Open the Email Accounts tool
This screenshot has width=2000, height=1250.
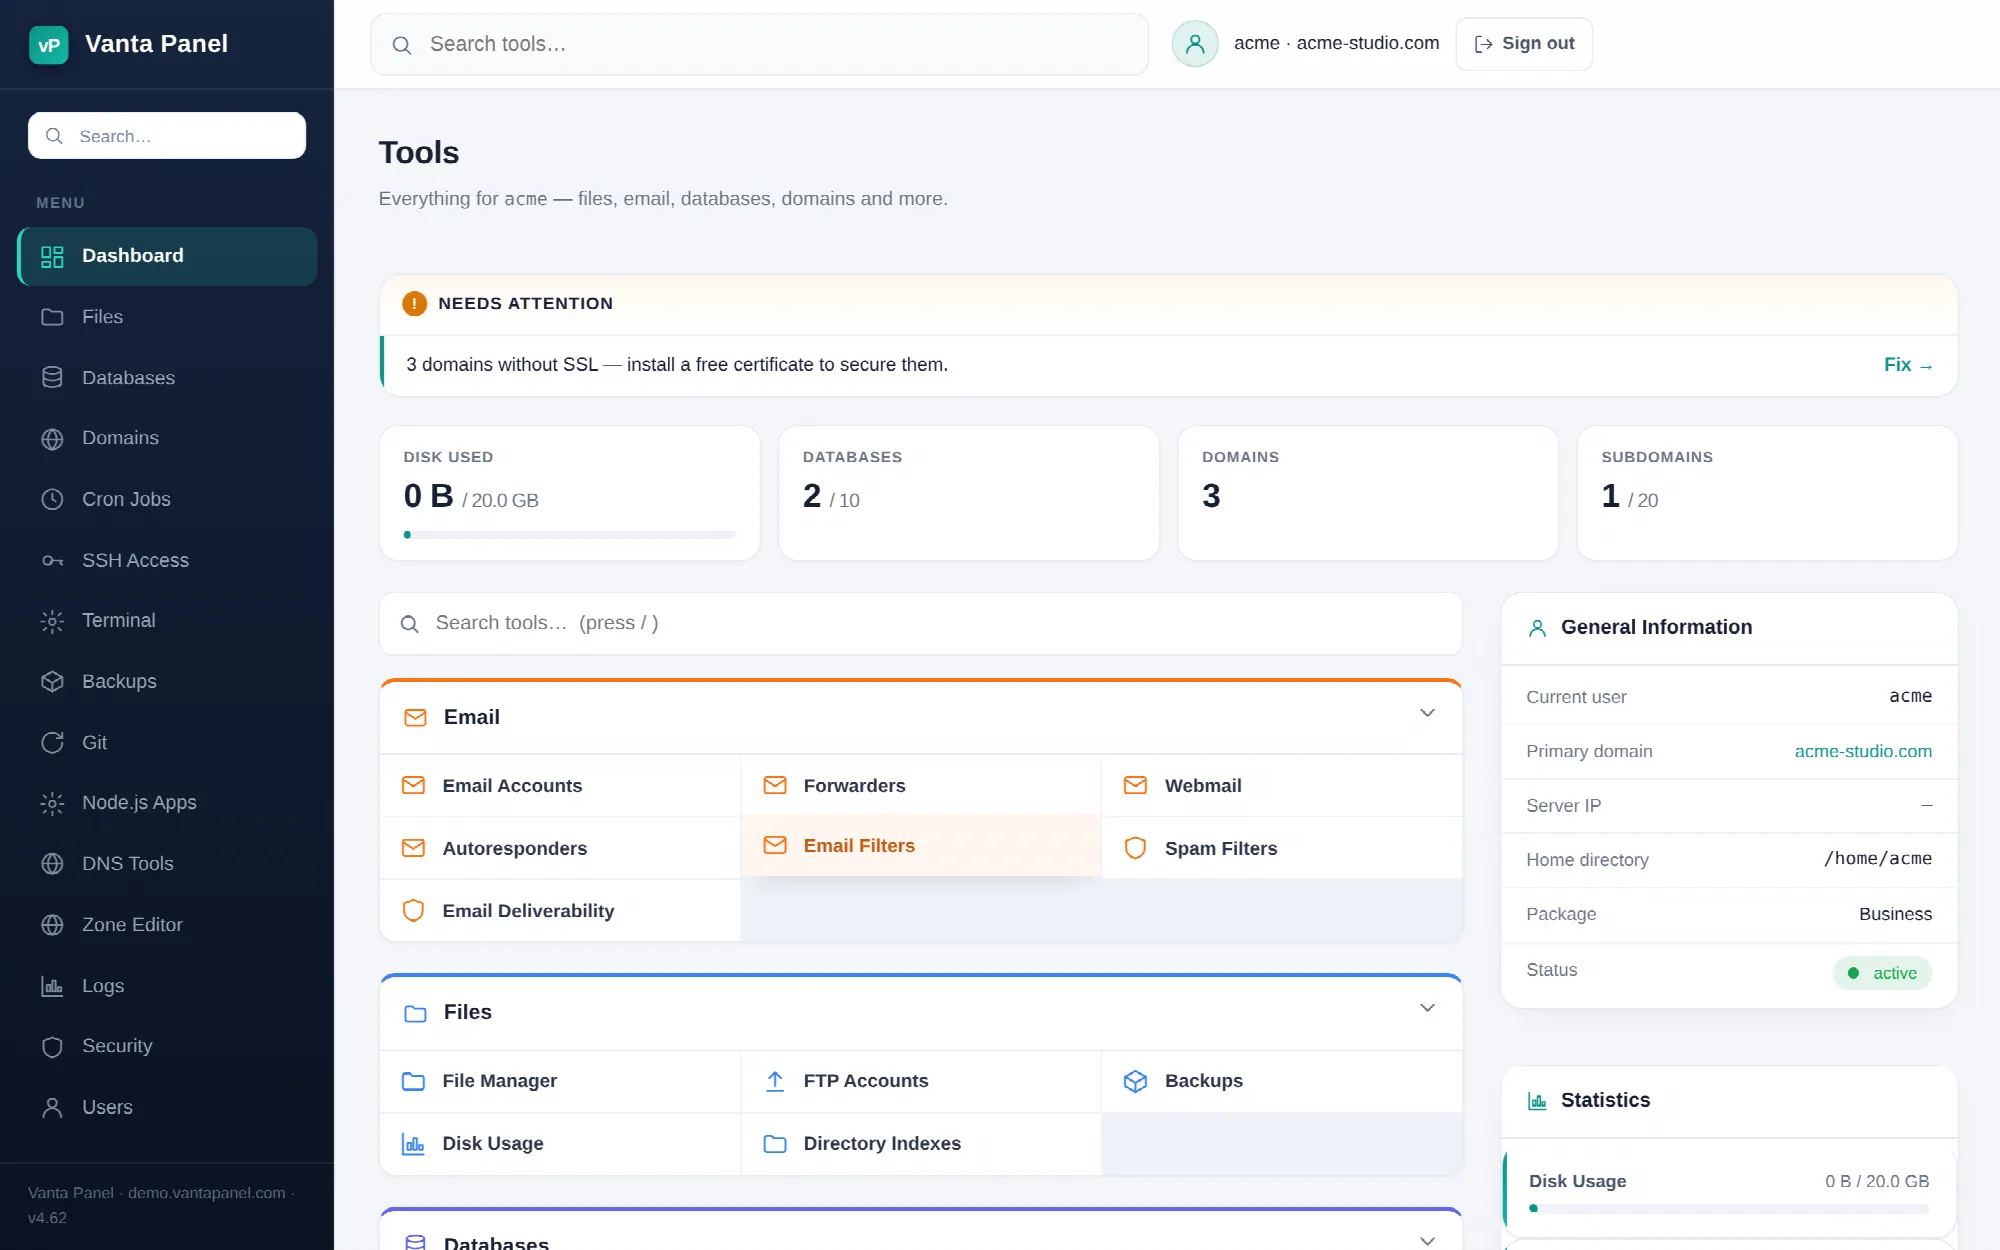560,786
